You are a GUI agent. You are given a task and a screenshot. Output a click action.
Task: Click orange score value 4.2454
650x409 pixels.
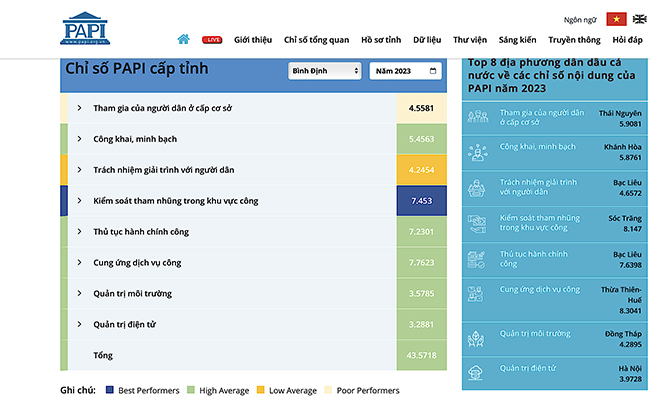(x=421, y=170)
